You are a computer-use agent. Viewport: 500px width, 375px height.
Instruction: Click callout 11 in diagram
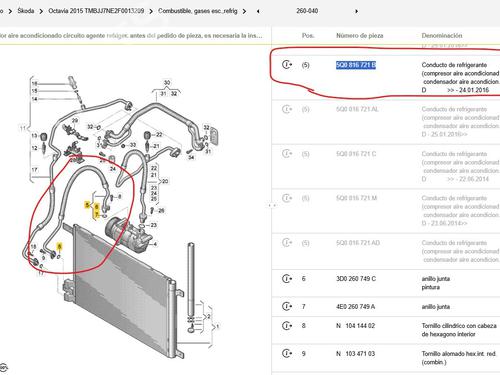23,128
